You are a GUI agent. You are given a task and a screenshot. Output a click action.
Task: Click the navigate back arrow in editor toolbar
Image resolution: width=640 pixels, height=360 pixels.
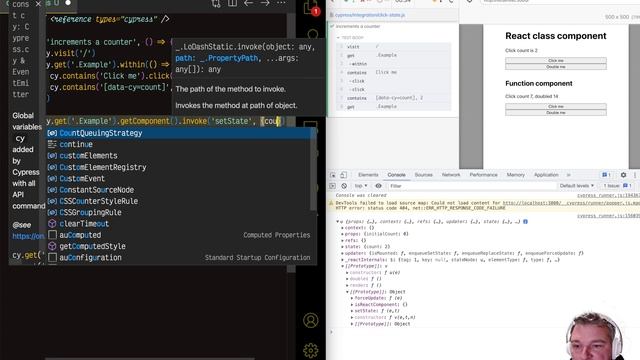[248, 3]
